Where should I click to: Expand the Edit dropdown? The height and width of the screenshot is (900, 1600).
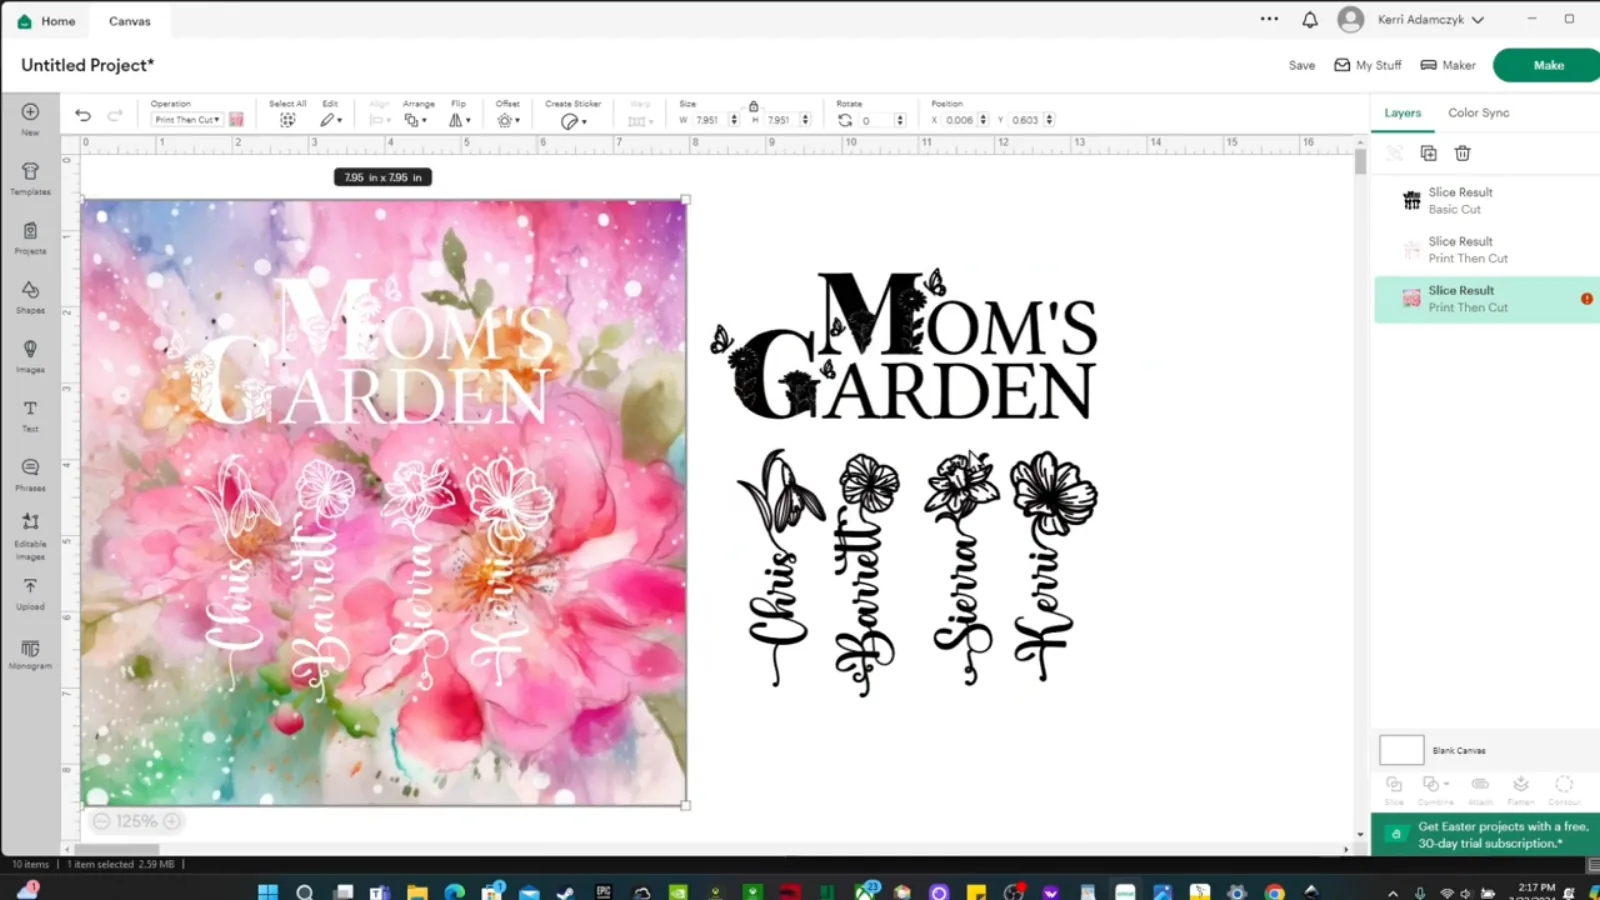[x=331, y=120]
